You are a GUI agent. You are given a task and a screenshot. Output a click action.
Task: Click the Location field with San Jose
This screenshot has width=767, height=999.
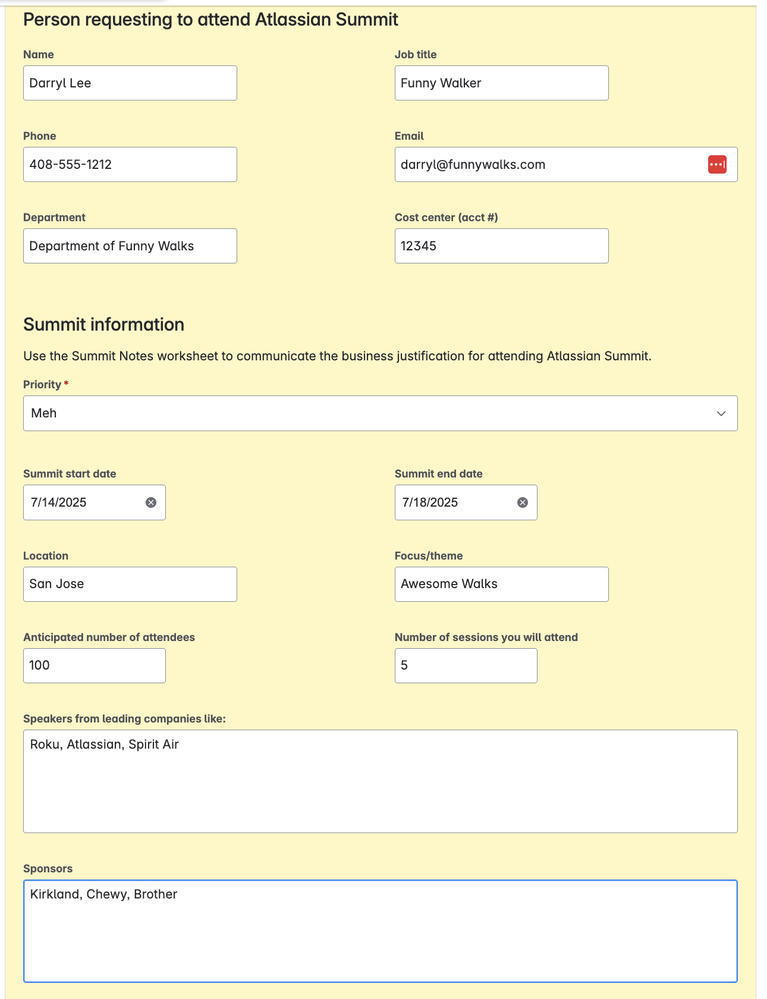coord(130,584)
